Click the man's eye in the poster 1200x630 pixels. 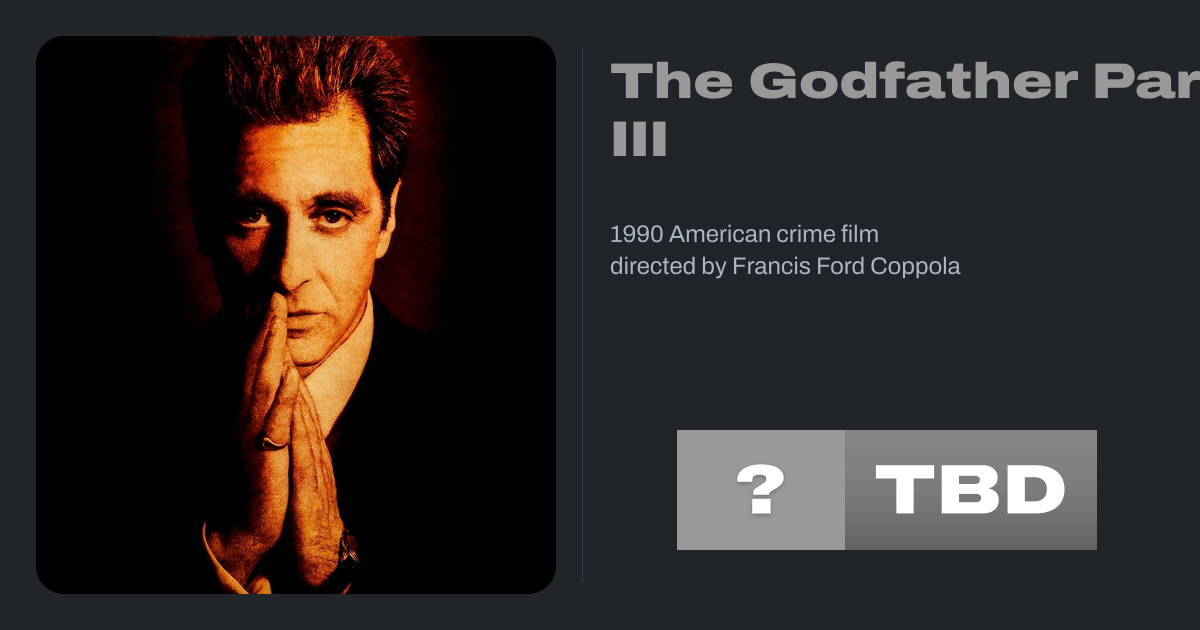click(x=254, y=216)
